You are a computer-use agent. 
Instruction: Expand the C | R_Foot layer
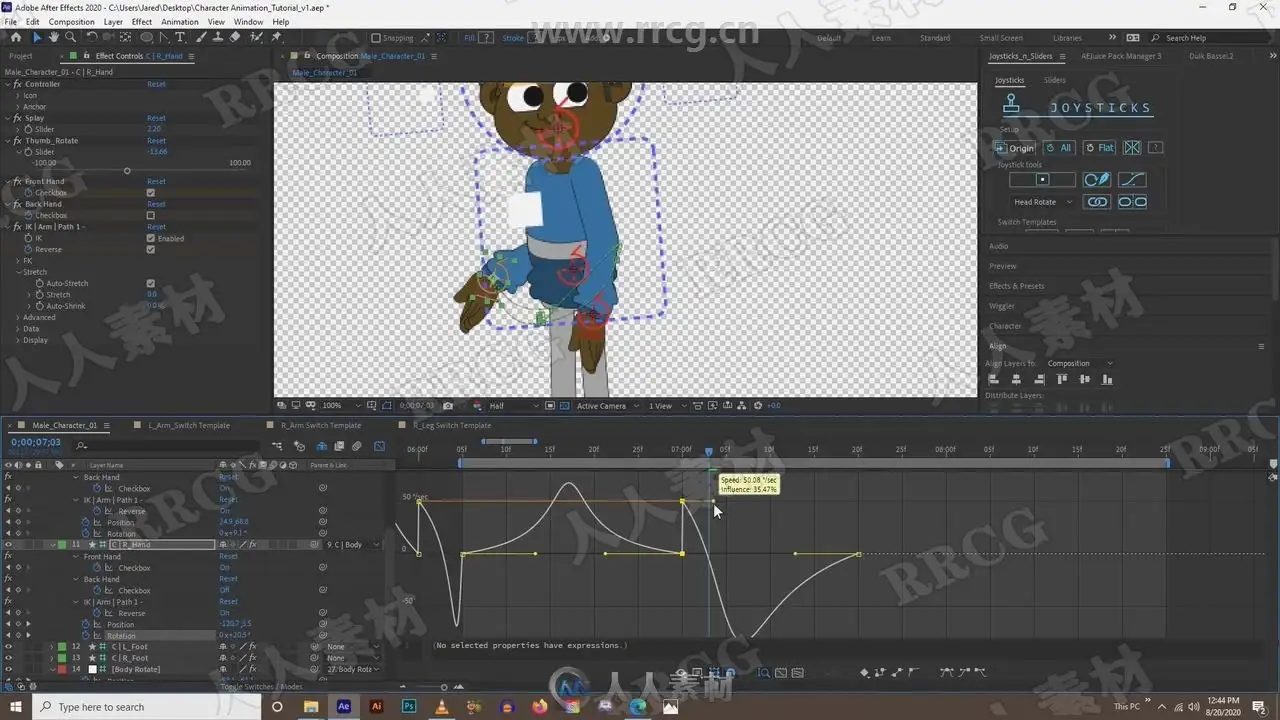point(52,658)
